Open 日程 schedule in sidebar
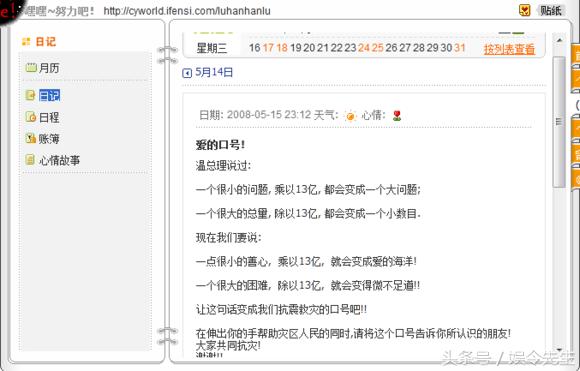Viewport: 580px width, 371px height. click(x=49, y=118)
